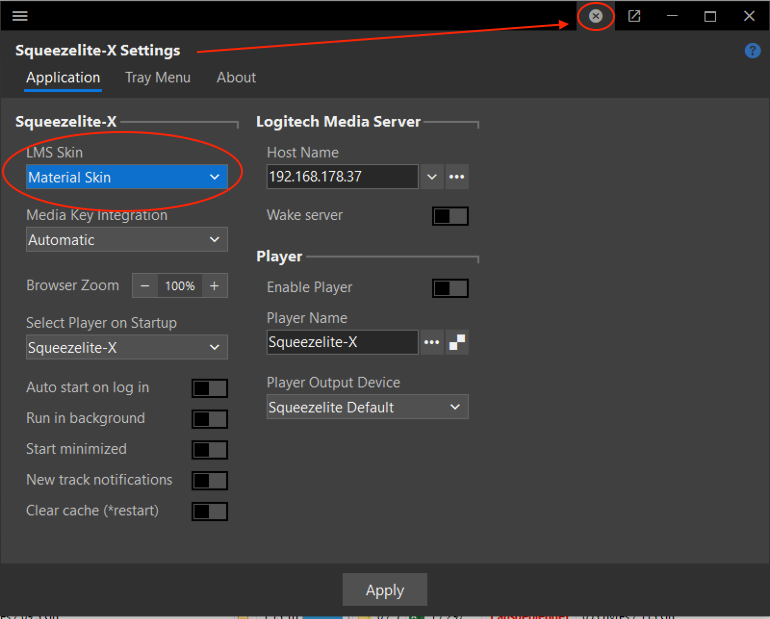Enable the Auto start on log in switch
Viewport: 770px width, 619px height.
pos(209,388)
